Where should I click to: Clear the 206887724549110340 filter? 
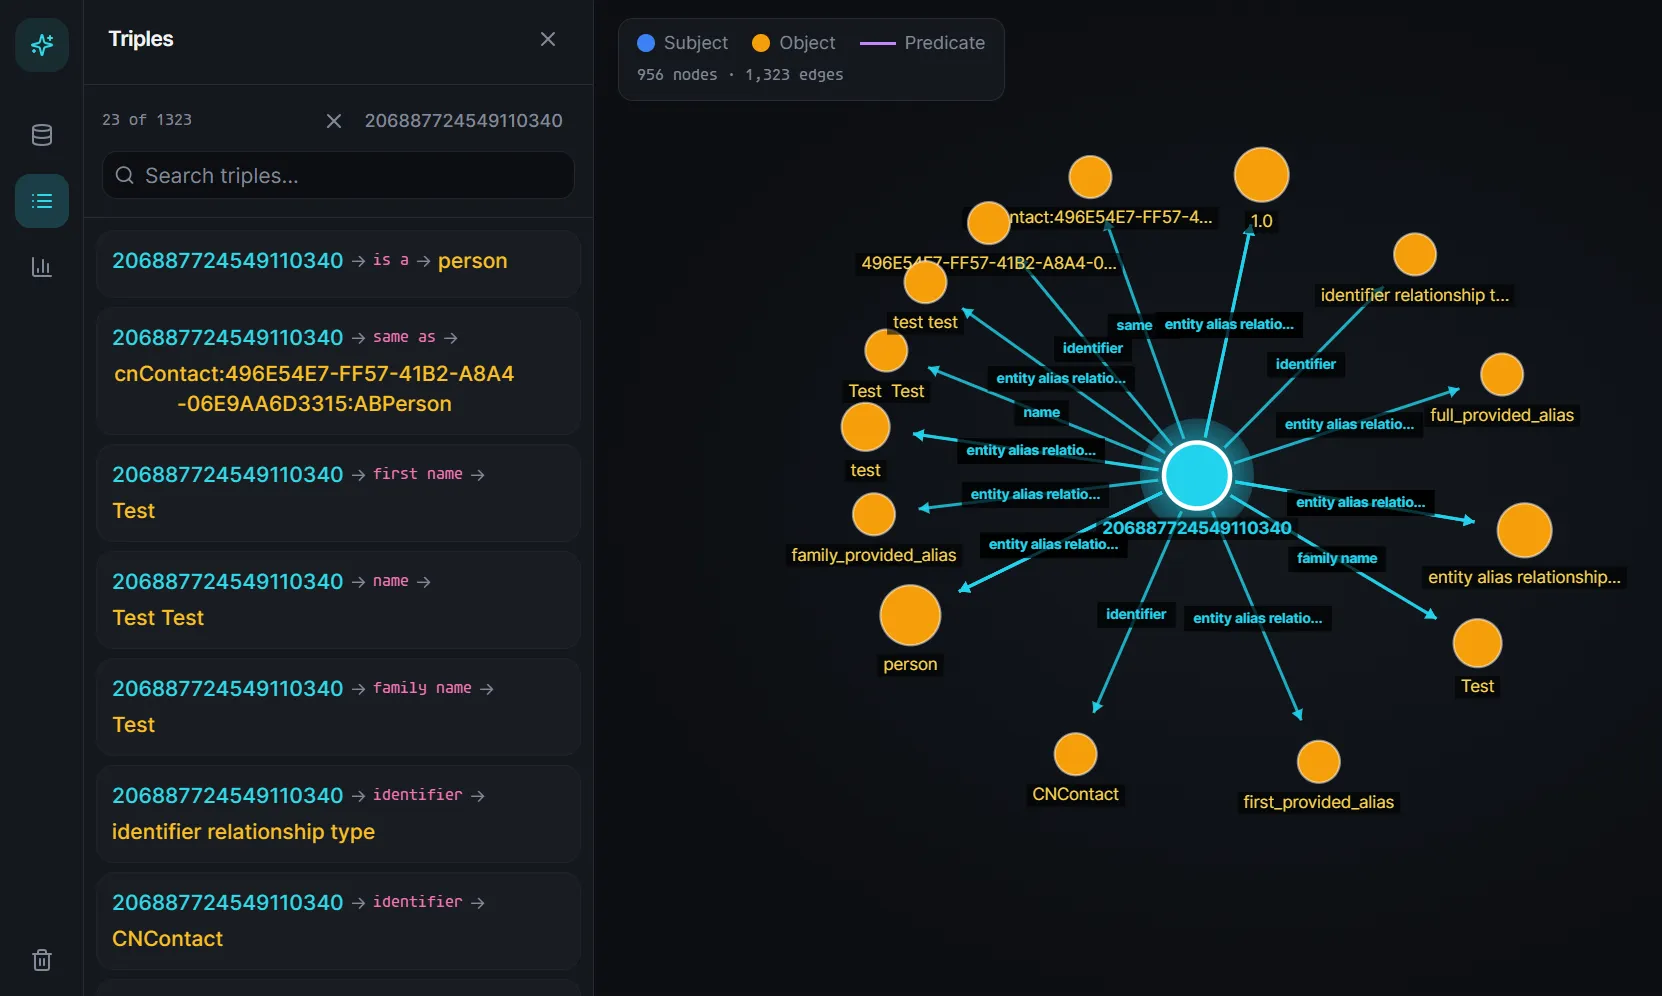tap(334, 121)
